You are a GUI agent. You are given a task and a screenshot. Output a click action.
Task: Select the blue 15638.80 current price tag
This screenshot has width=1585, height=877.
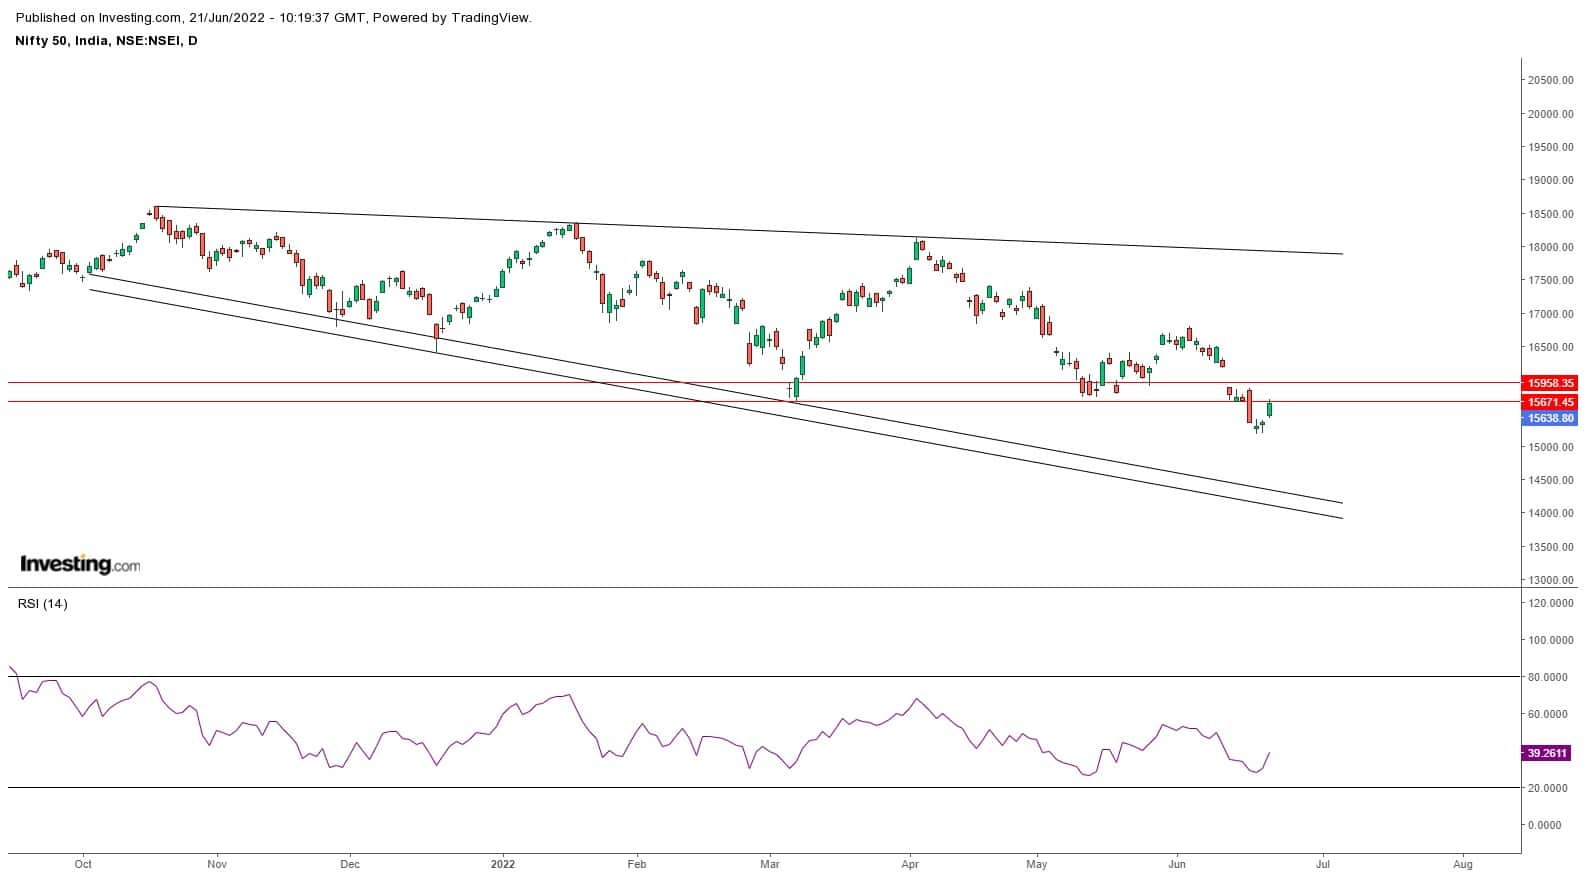tap(1549, 419)
